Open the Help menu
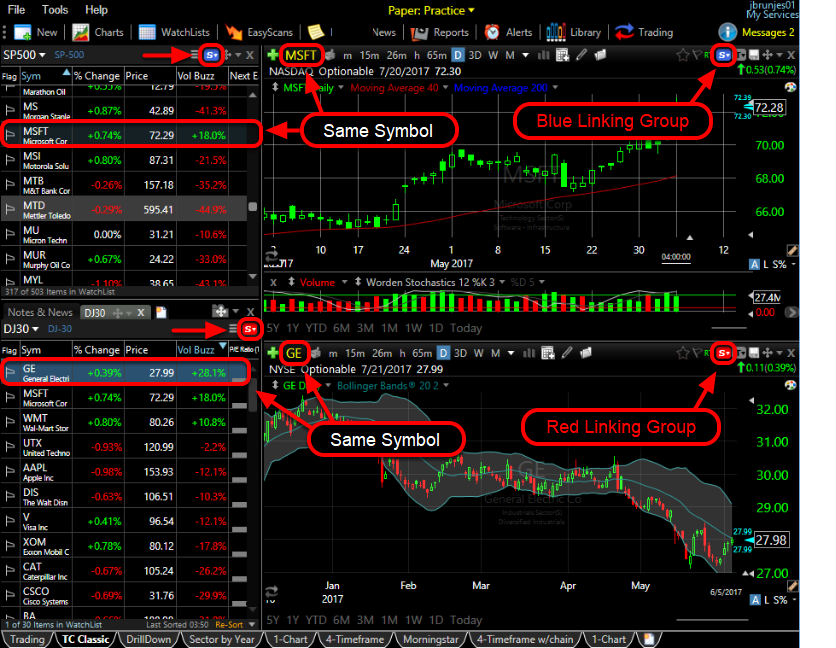This screenshot has height=648, width=836. [x=97, y=10]
